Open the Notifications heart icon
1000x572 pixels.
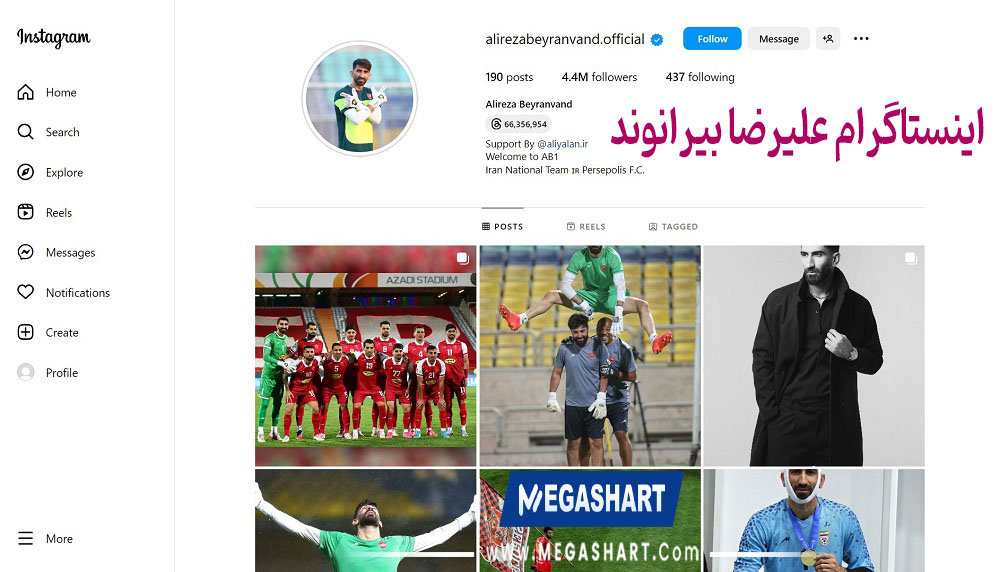click(26, 292)
